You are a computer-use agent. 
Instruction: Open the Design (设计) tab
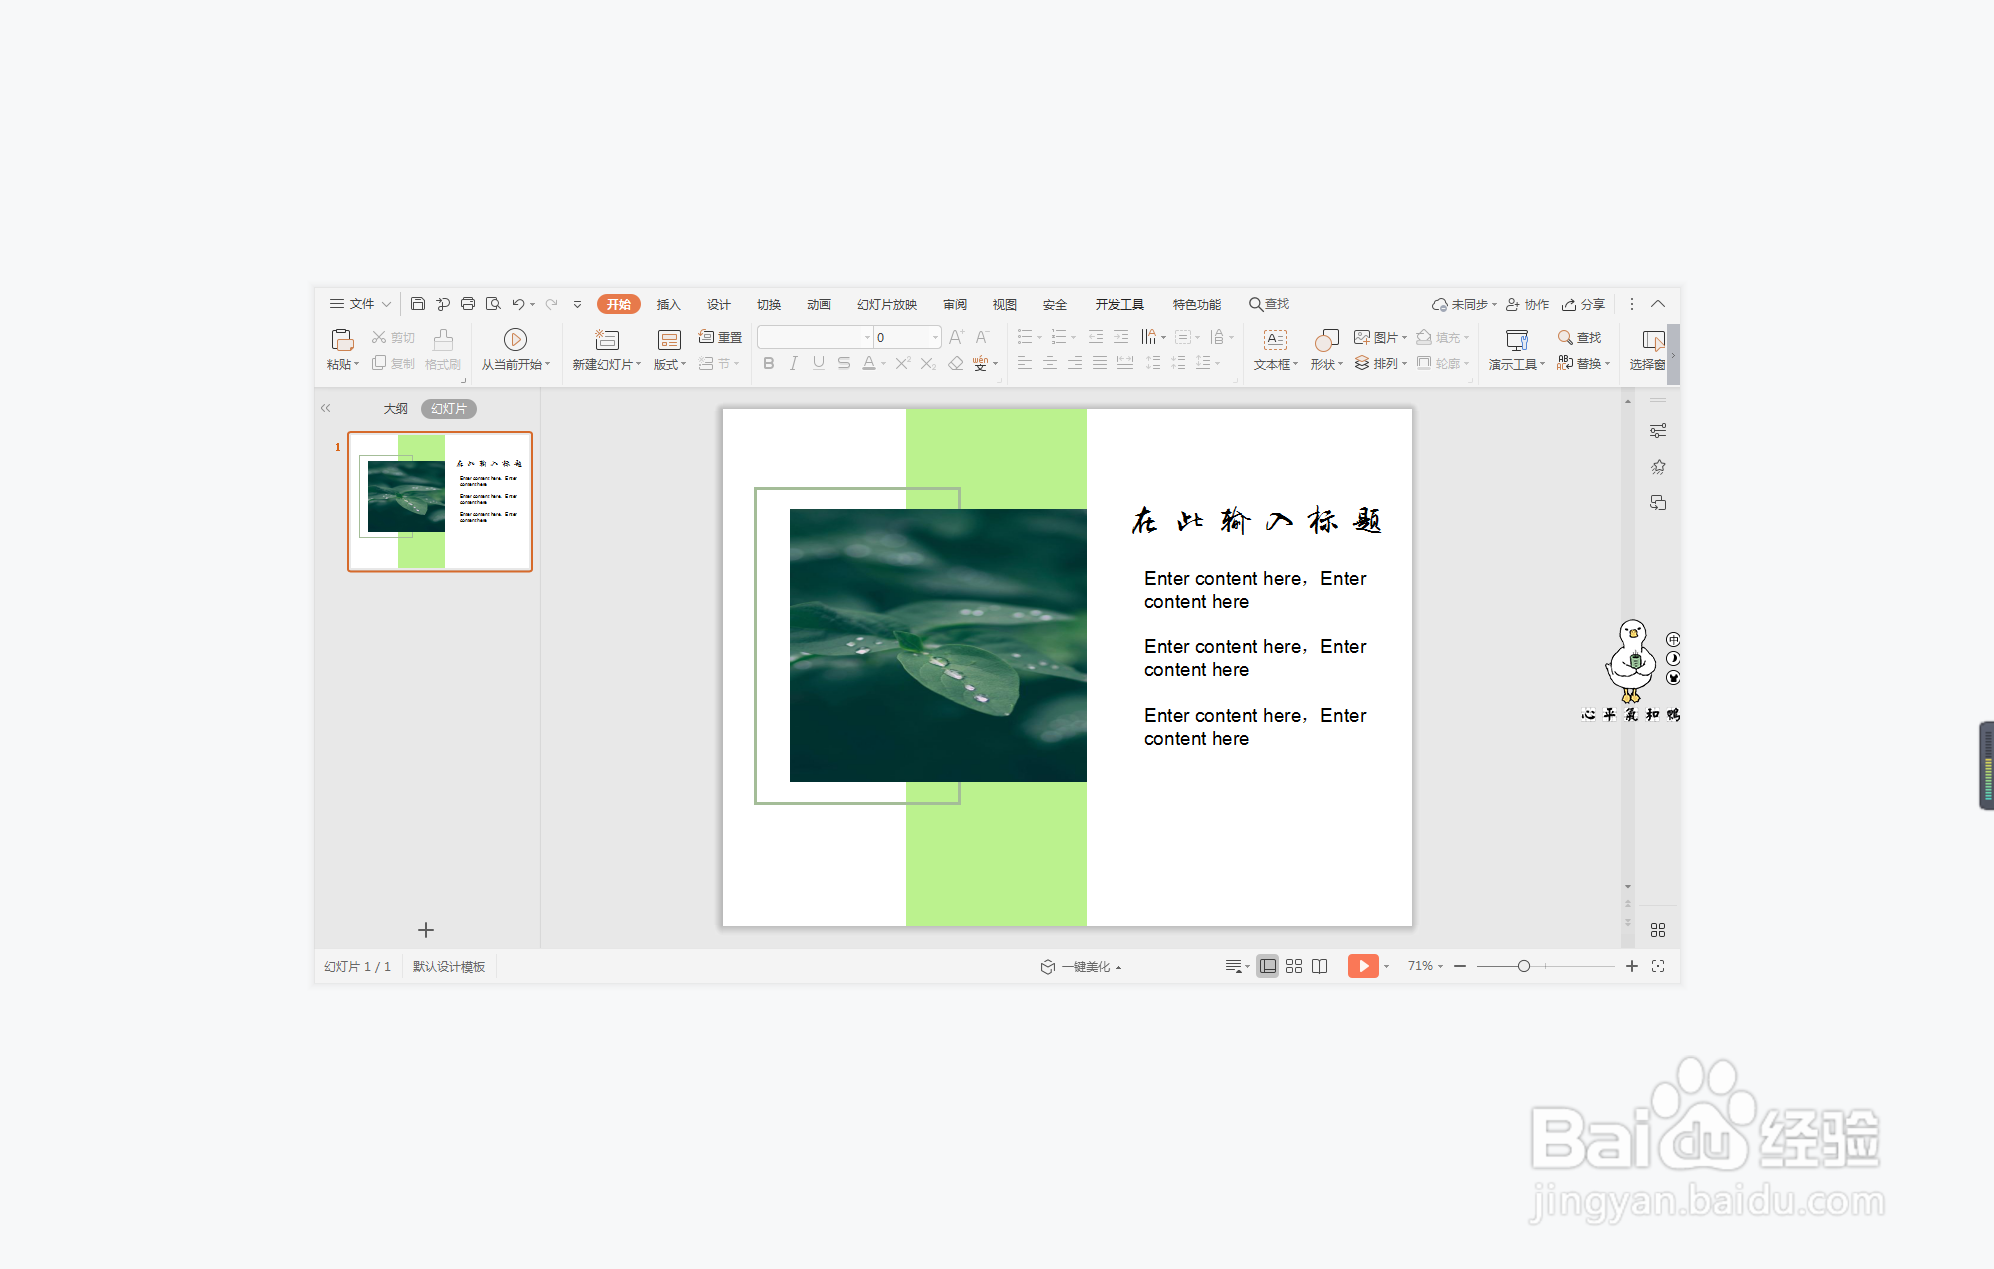(718, 304)
